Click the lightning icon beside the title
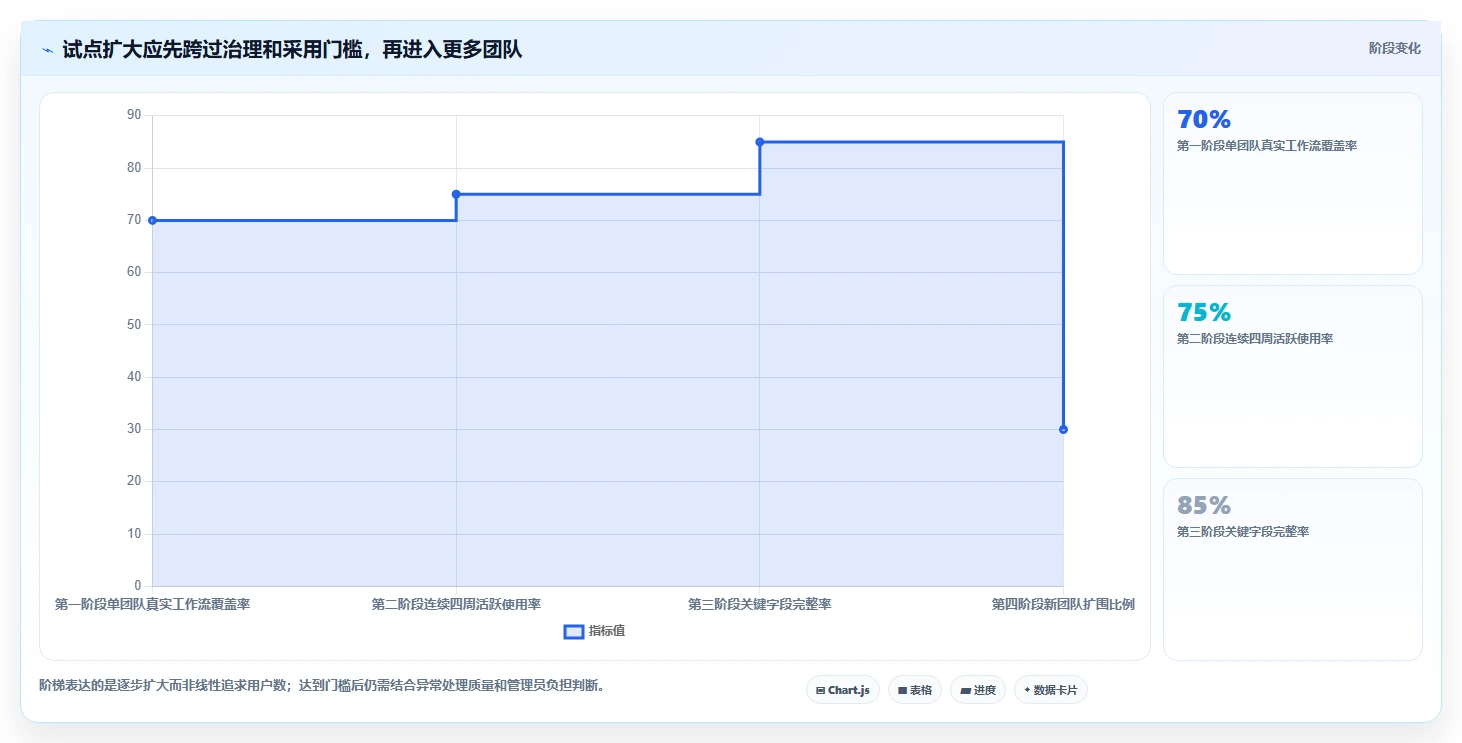 click(x=47, y=50)
